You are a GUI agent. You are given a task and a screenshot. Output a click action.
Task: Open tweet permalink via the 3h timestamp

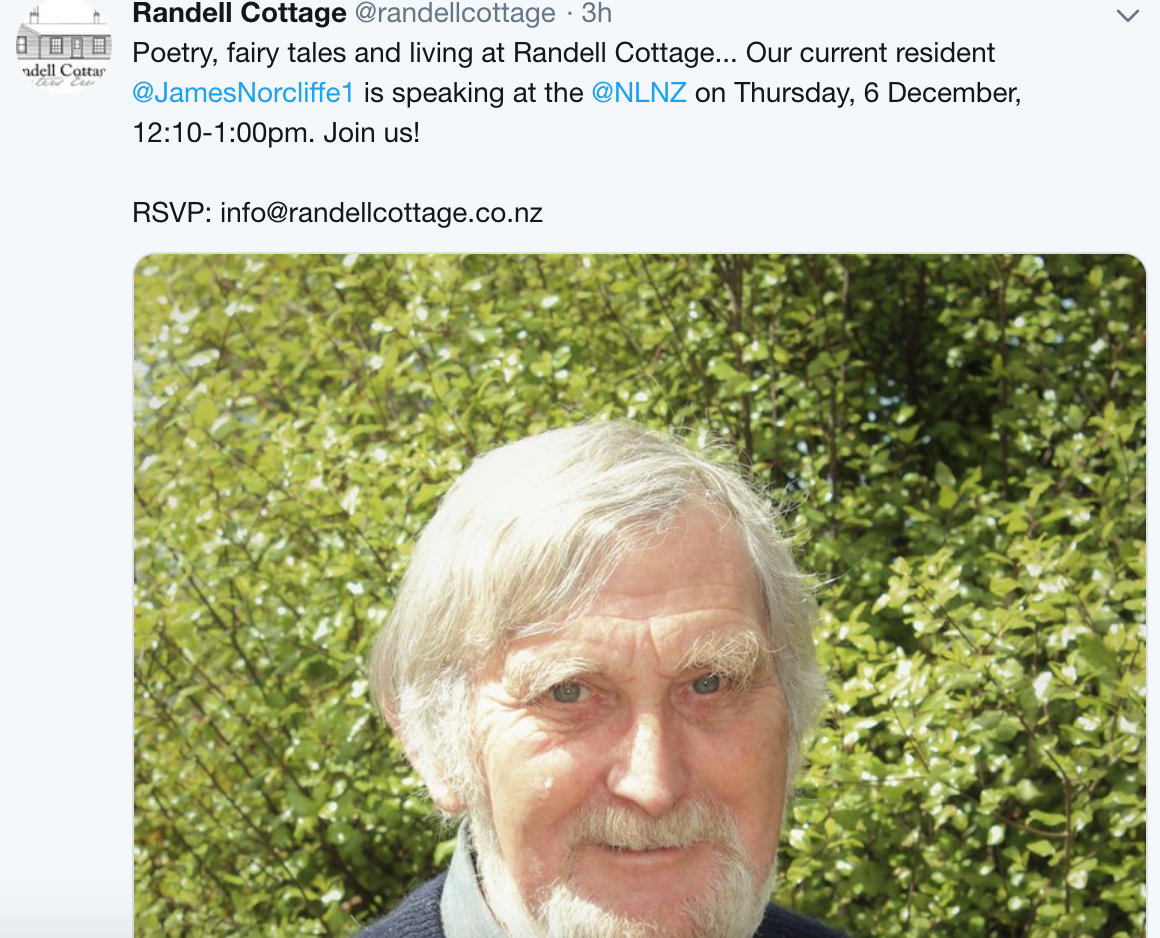[x=597, y=13]
